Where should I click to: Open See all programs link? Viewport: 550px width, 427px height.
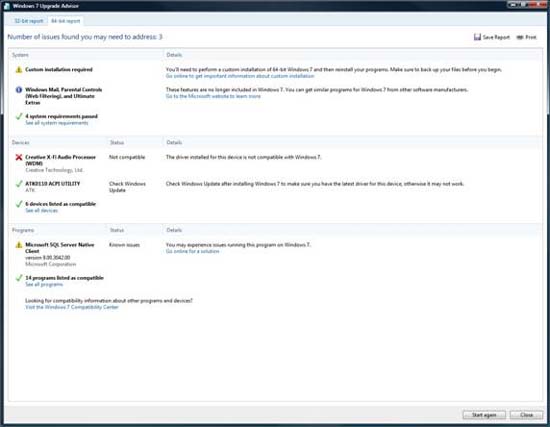[x=44, y=284]
